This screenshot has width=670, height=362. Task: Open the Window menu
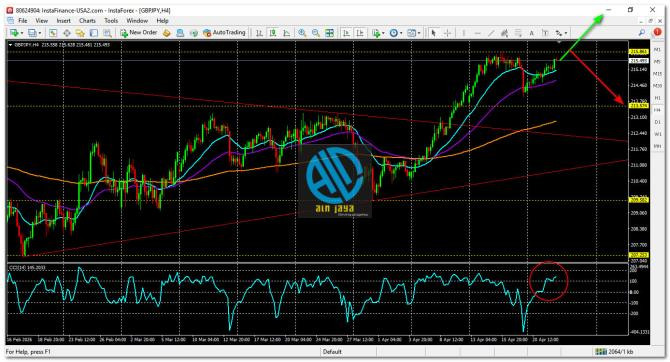pos(137,21)
